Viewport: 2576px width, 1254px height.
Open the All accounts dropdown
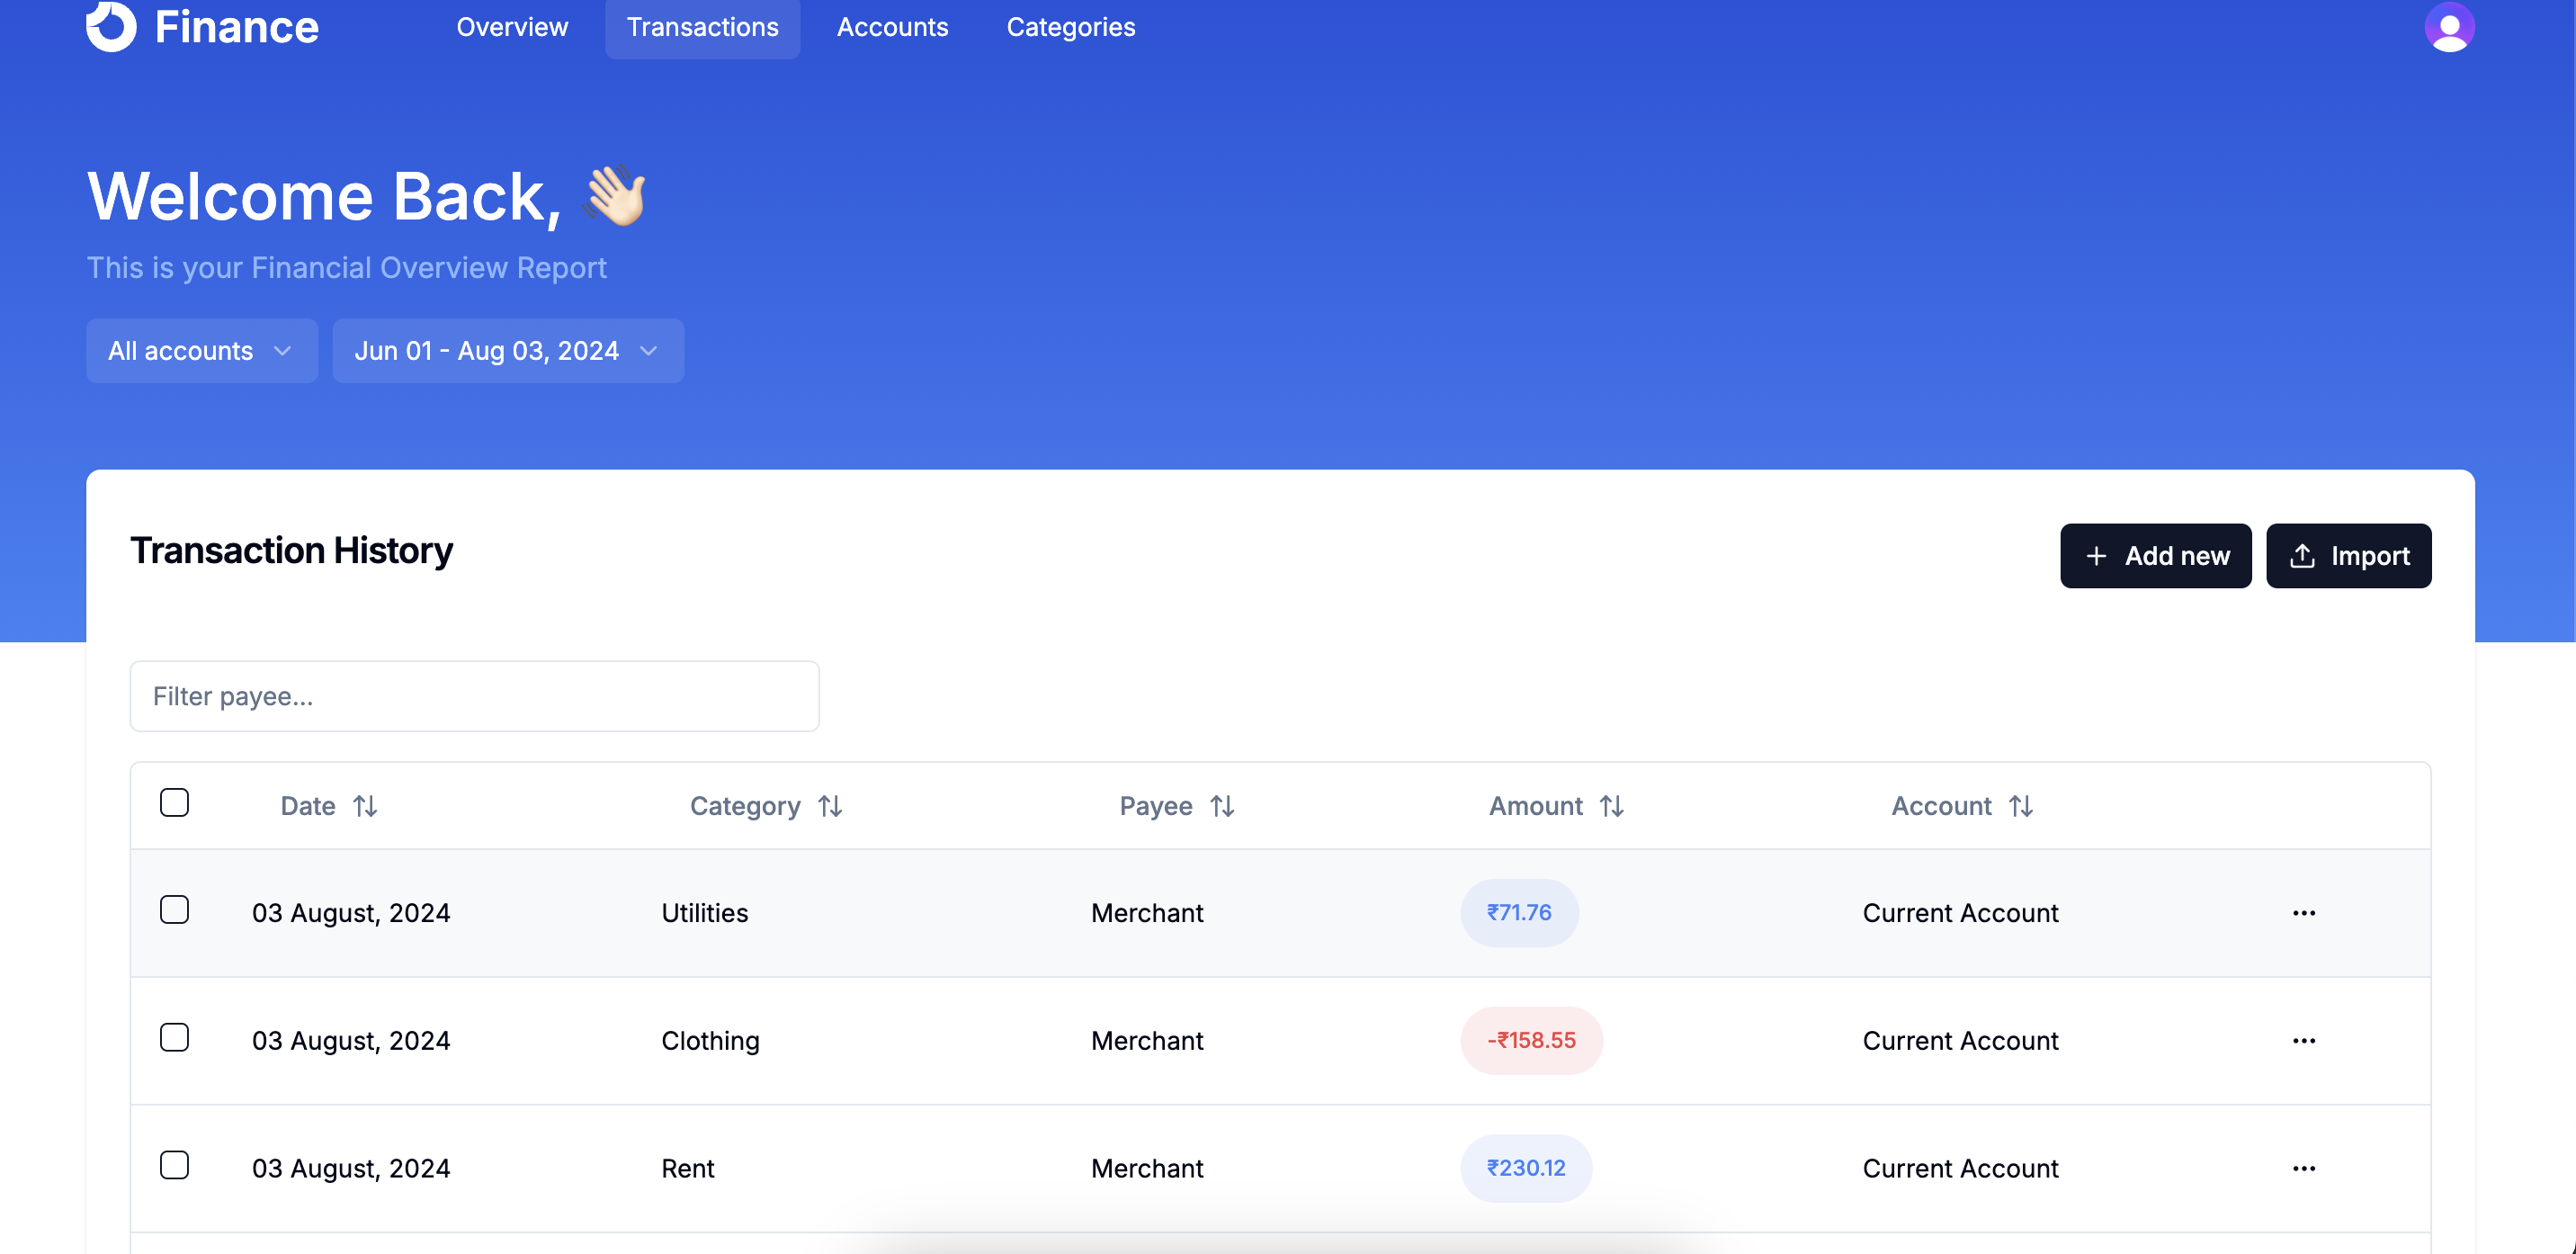pyautogui.click(x=201, y=350)
